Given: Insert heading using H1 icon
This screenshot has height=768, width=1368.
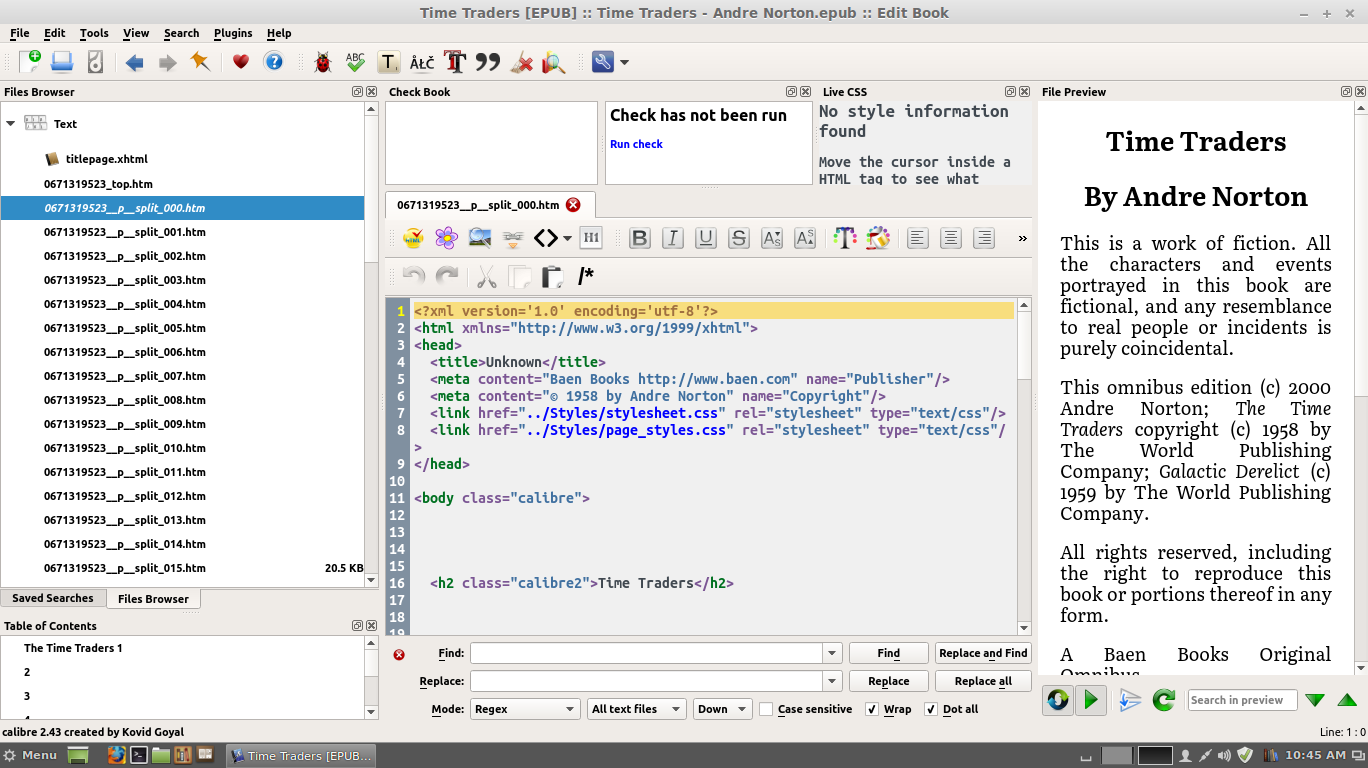Looking at the screenshot, I should click(591, 238).
